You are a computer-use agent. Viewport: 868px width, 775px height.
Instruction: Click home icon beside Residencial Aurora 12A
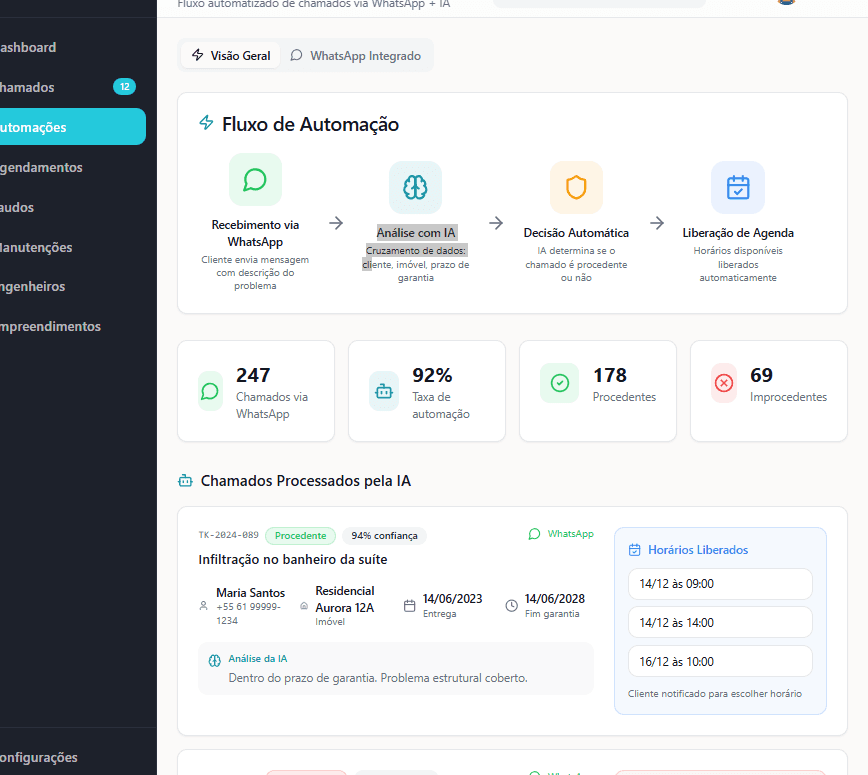[304, 606]
